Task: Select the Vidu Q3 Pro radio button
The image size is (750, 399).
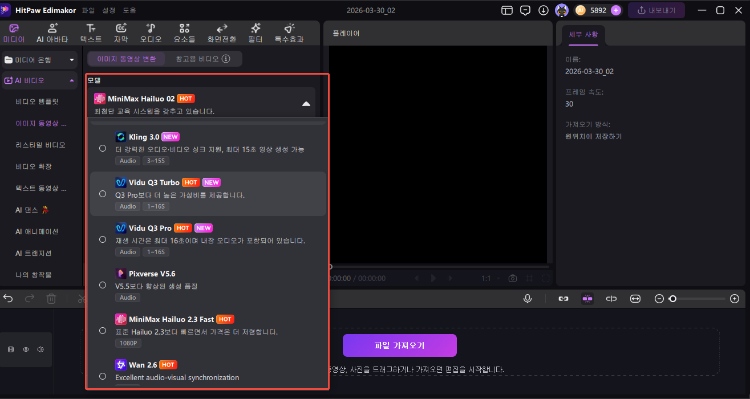Action: (x=102, y=239)
